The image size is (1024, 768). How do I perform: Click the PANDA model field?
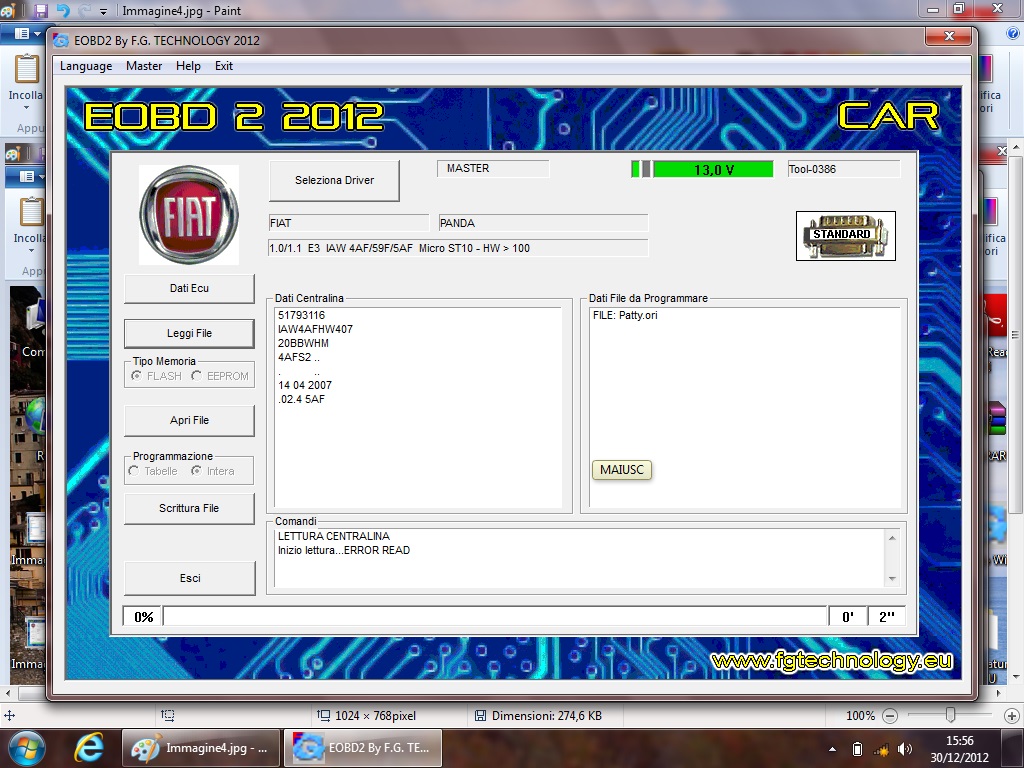pos(543,223)
